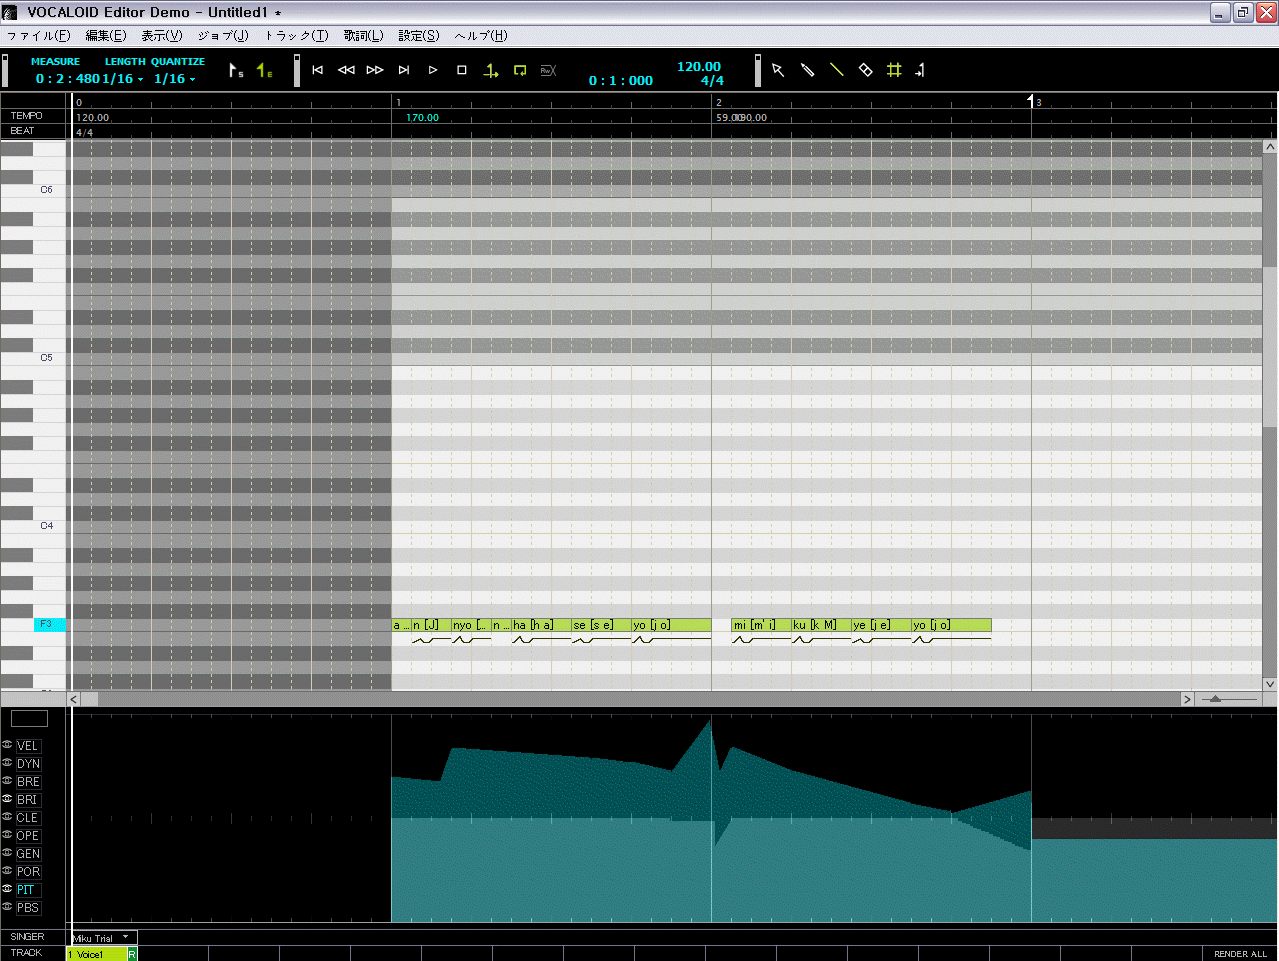
Task: Open the 設定(S) menu
Action: click(x=419, y=35)
